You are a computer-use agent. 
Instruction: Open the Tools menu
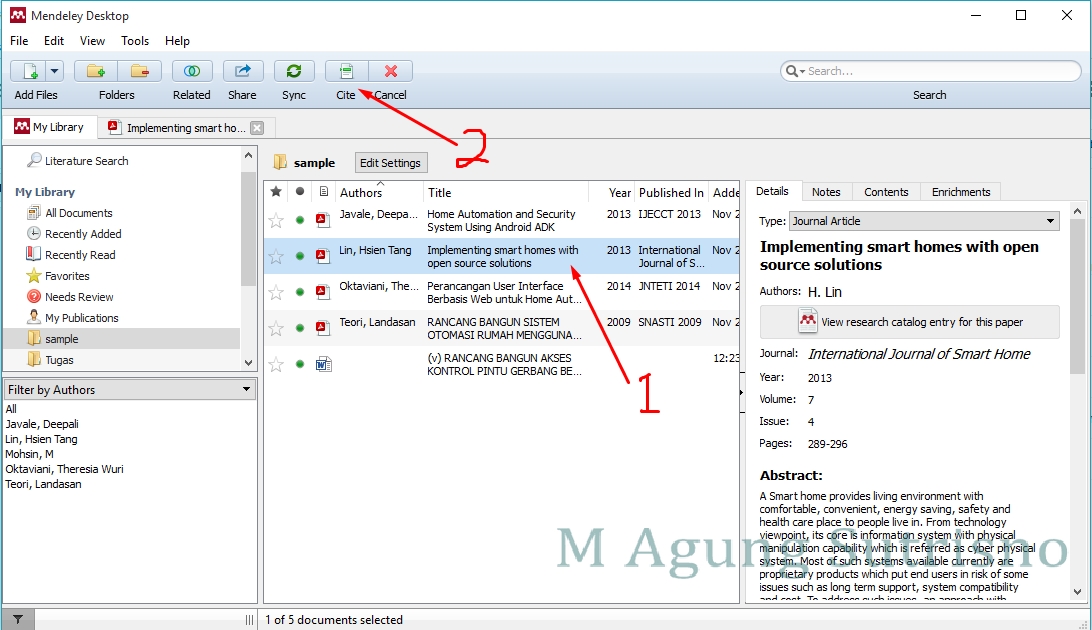(134, 40)
